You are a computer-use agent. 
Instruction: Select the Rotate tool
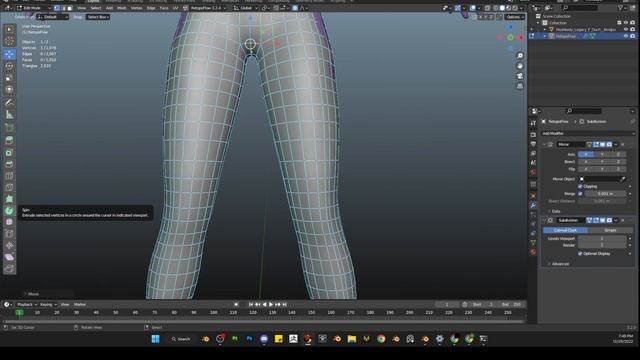pos(9,66)
